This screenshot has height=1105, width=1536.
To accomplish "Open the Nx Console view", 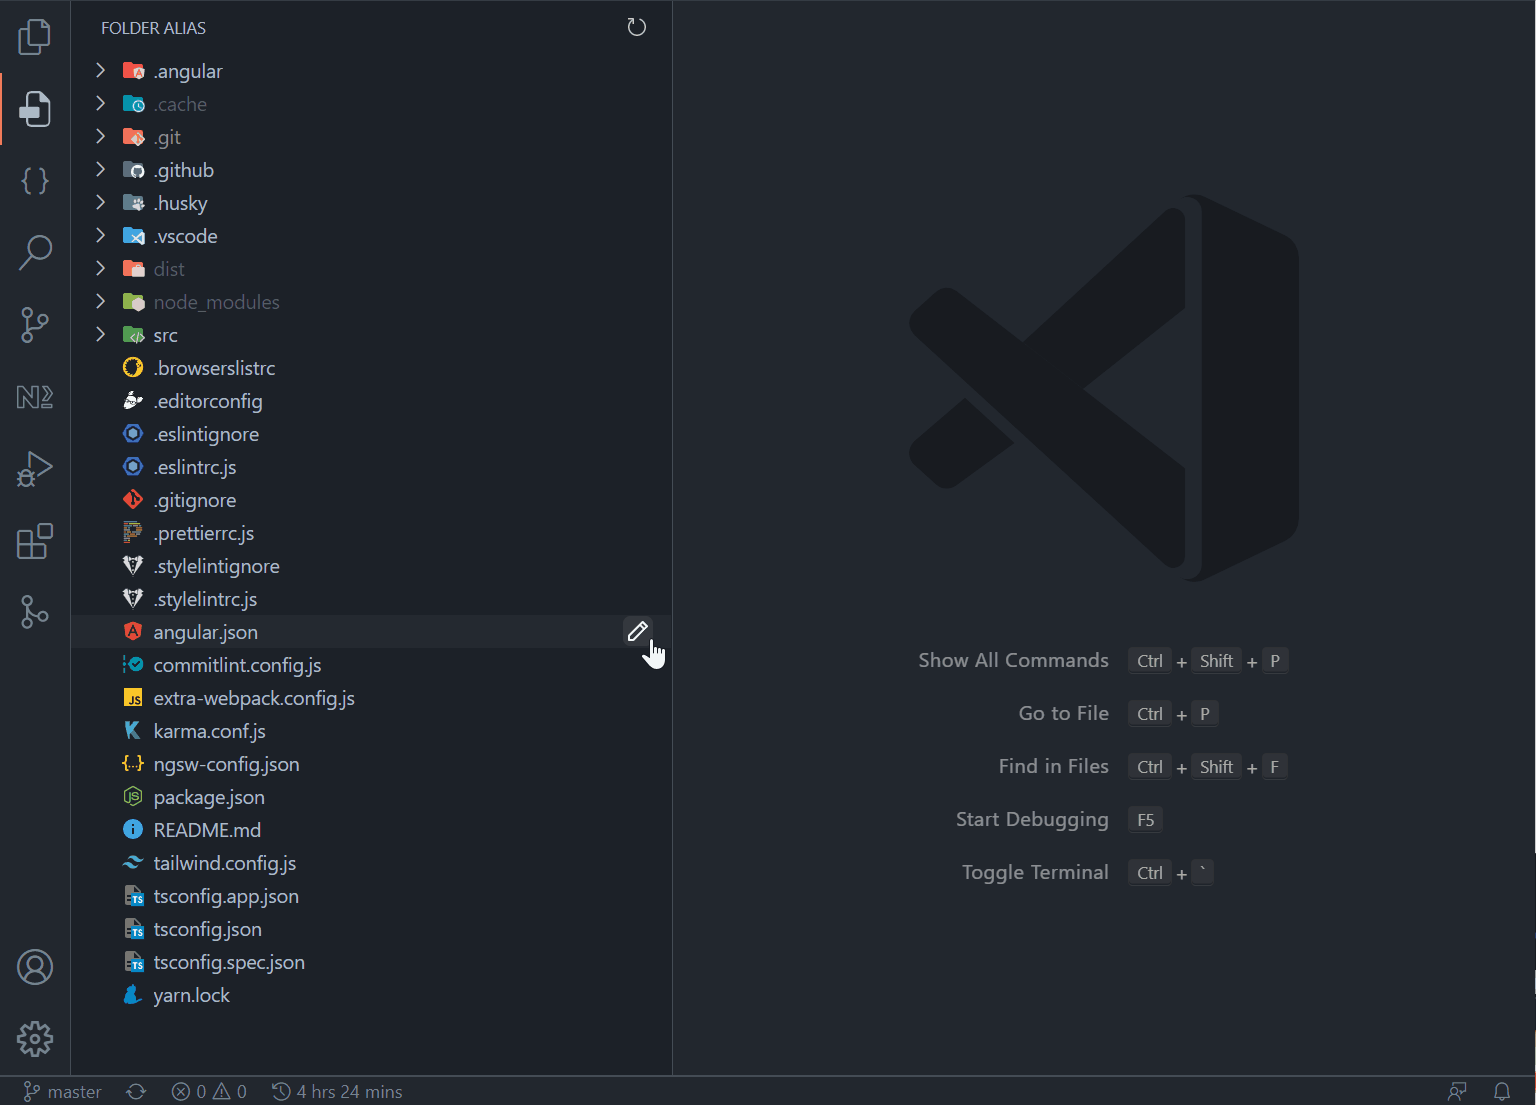I will tap(35, 397).
